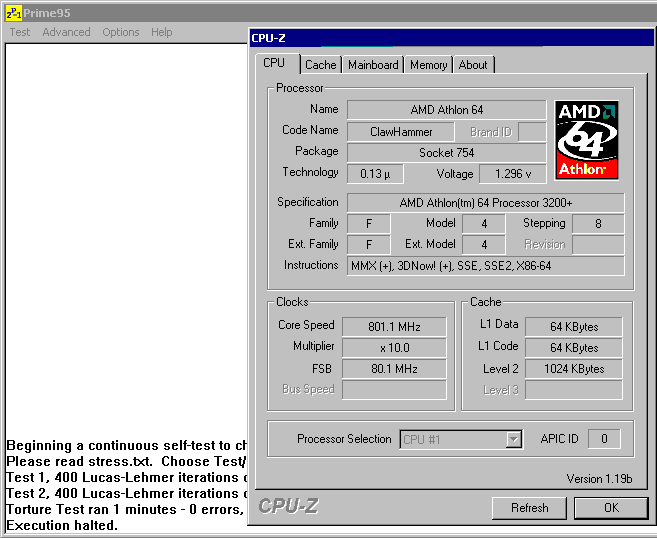Click the Prime95 title bar icon

[x=14, y=13]
